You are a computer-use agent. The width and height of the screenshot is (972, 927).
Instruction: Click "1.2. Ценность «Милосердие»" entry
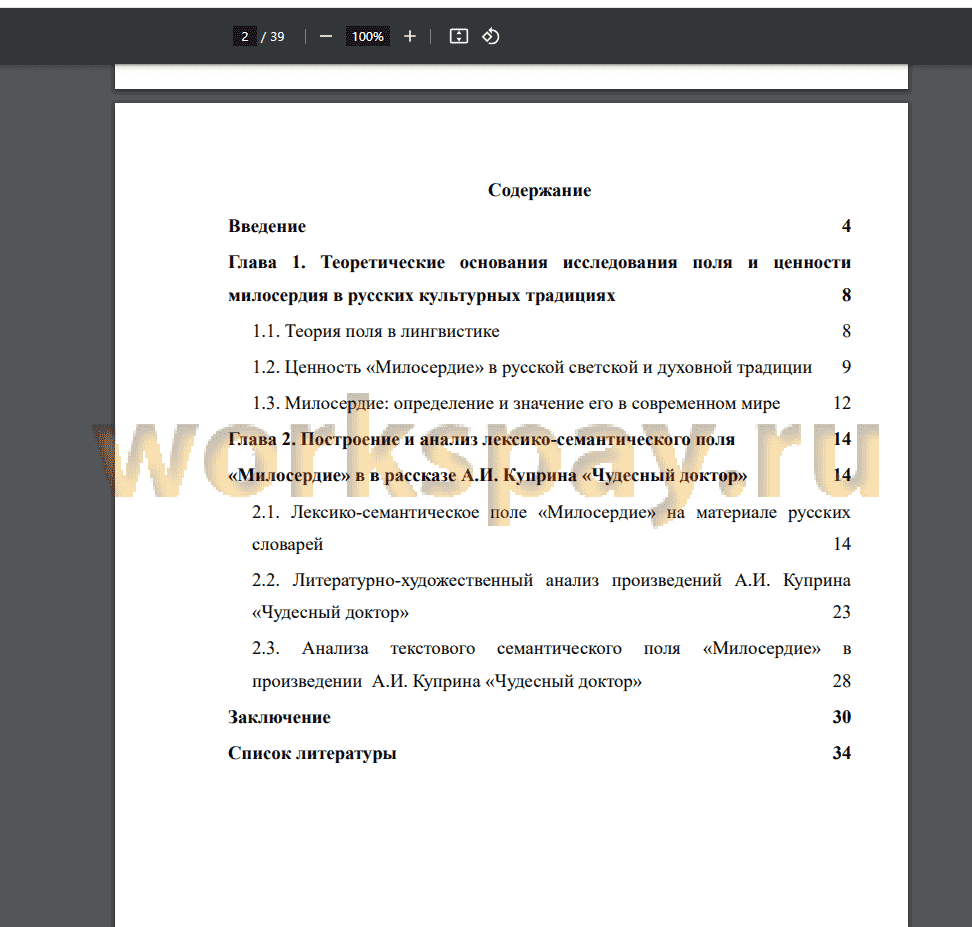click(x=532, y=367)
